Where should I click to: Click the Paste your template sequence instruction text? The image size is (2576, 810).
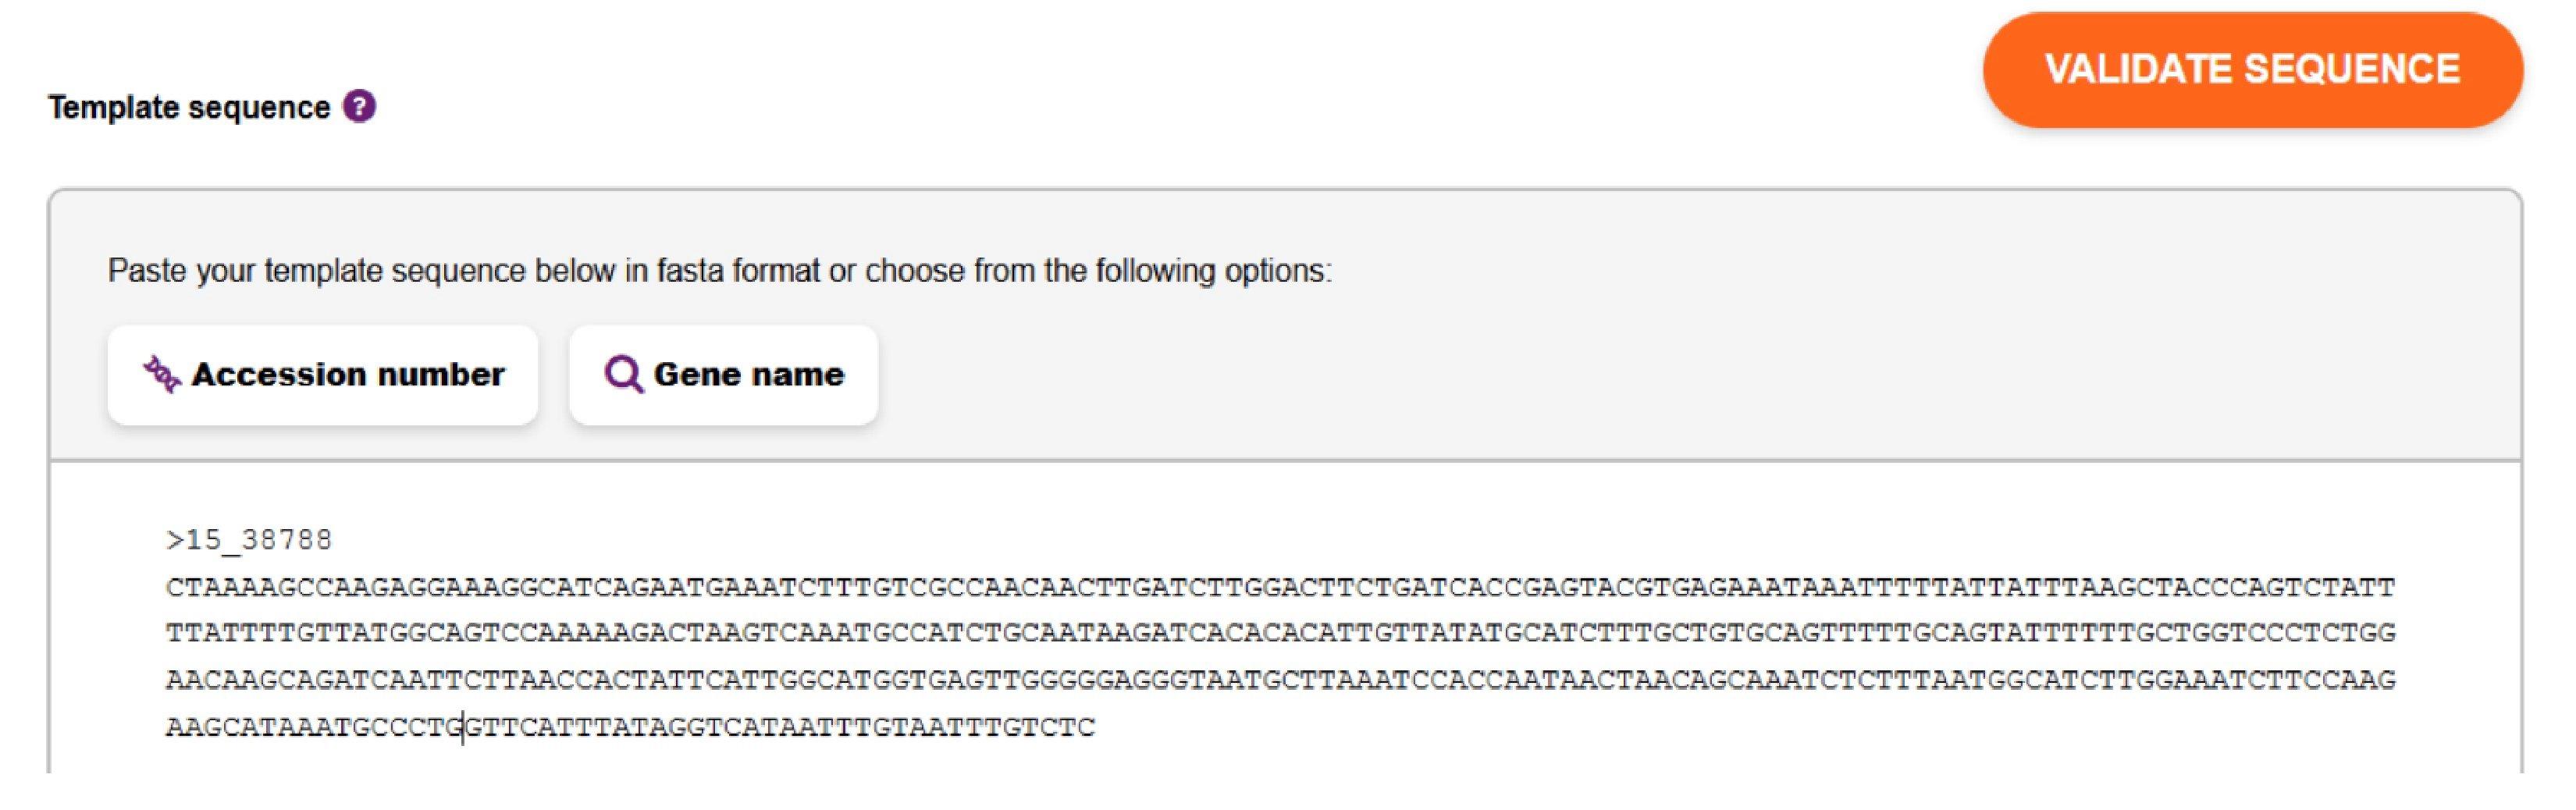click(719, 271)
